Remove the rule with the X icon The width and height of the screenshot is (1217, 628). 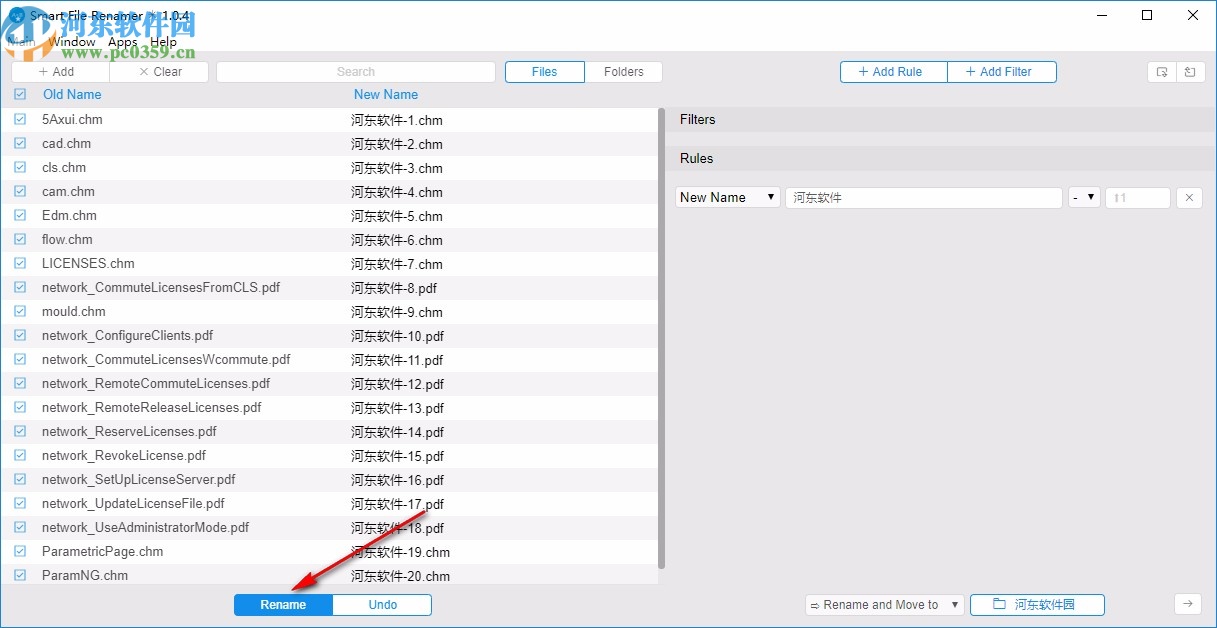[x=1188, y=197]
